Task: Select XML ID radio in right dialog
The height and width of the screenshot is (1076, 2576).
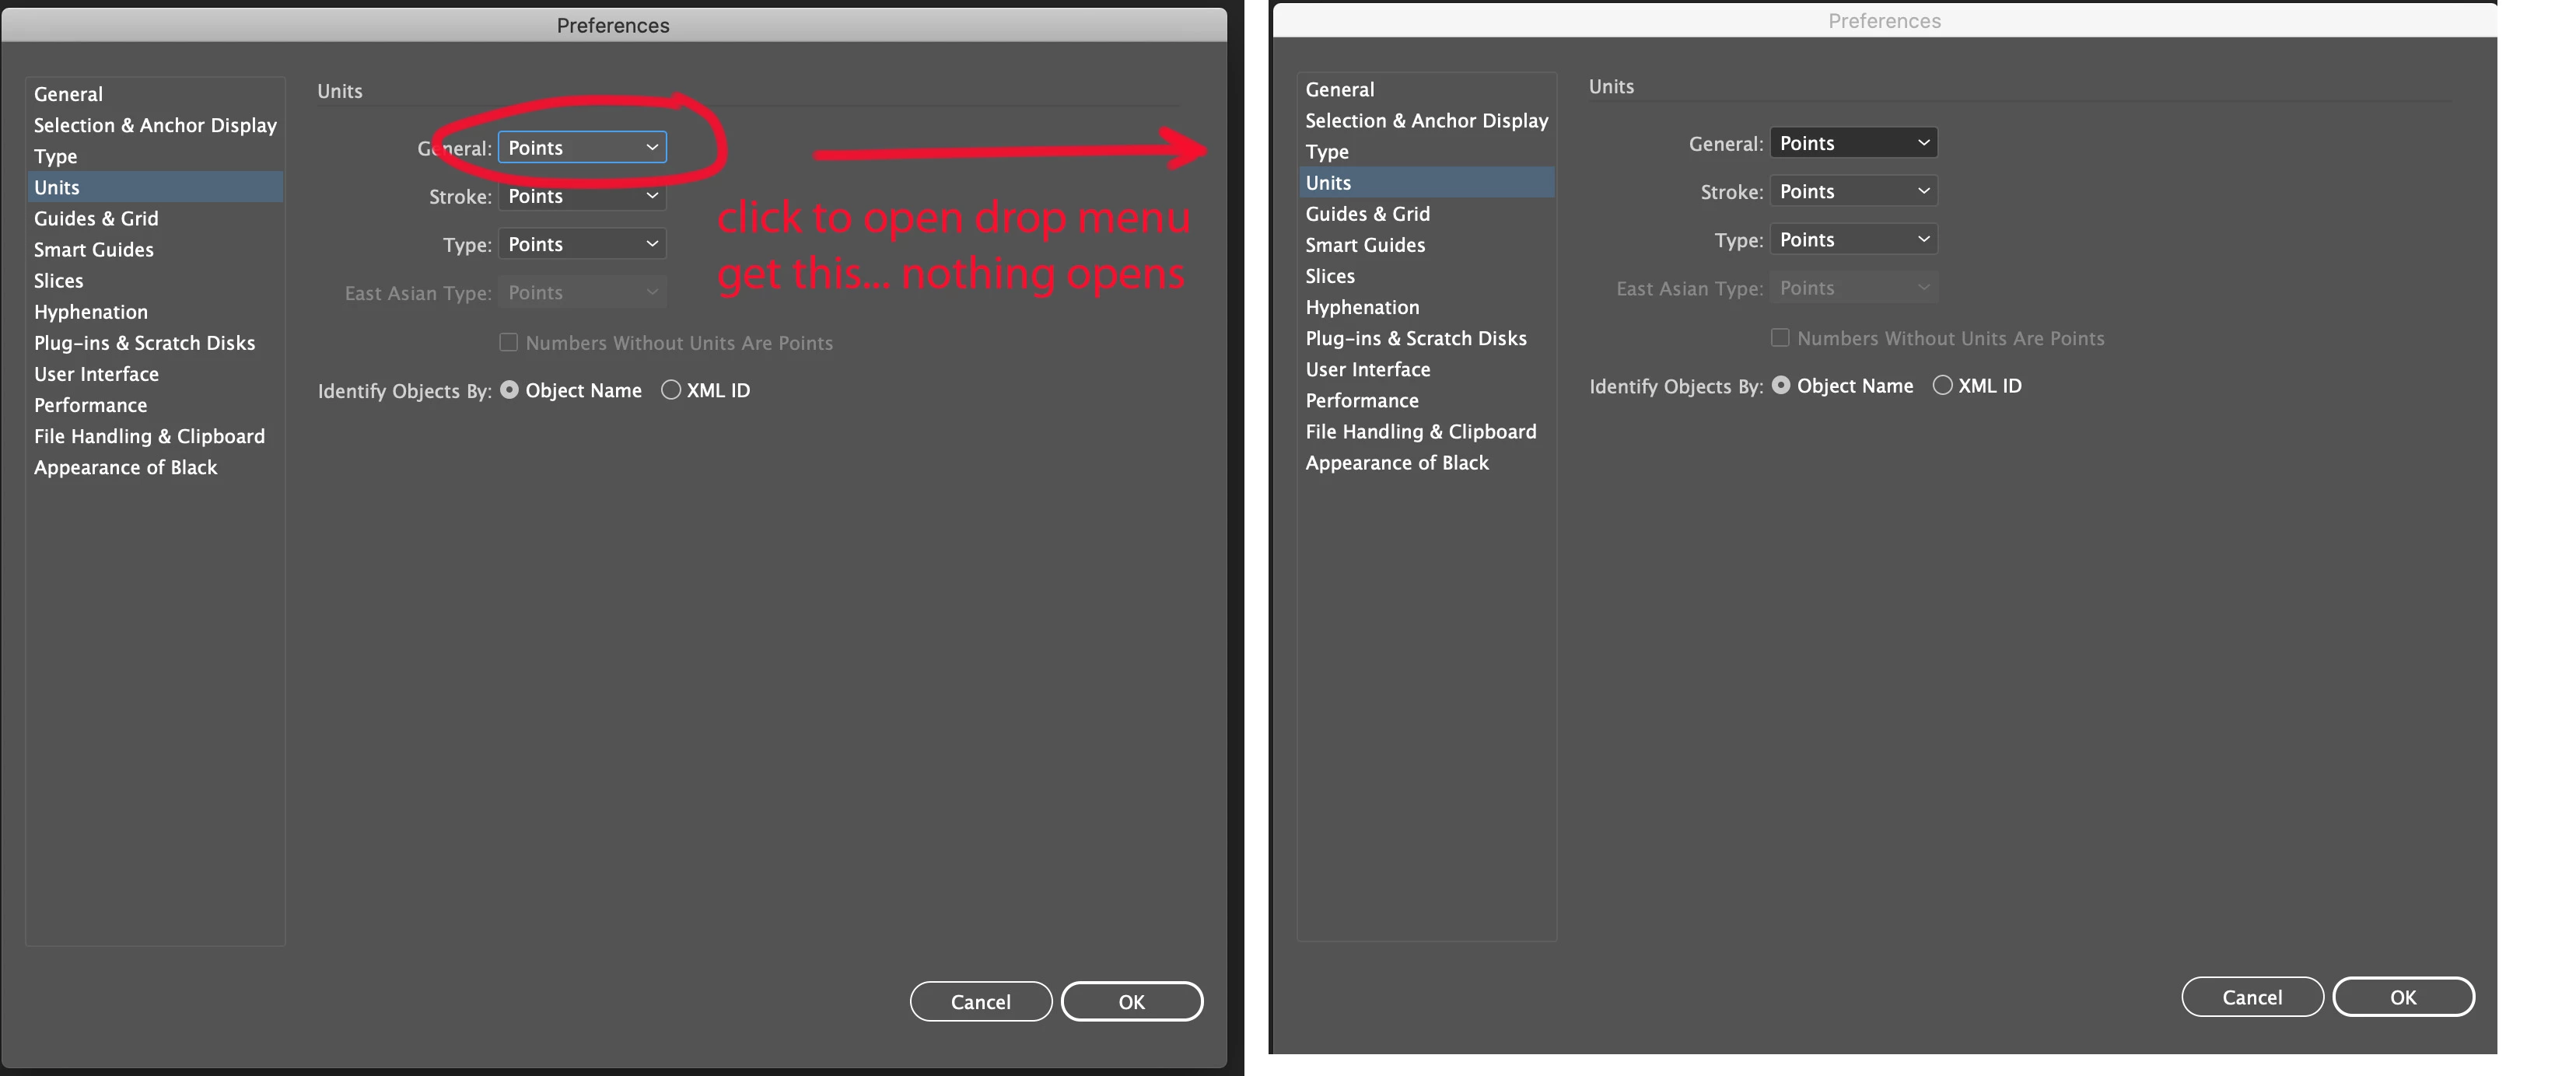Action: tap(1942, 385)
